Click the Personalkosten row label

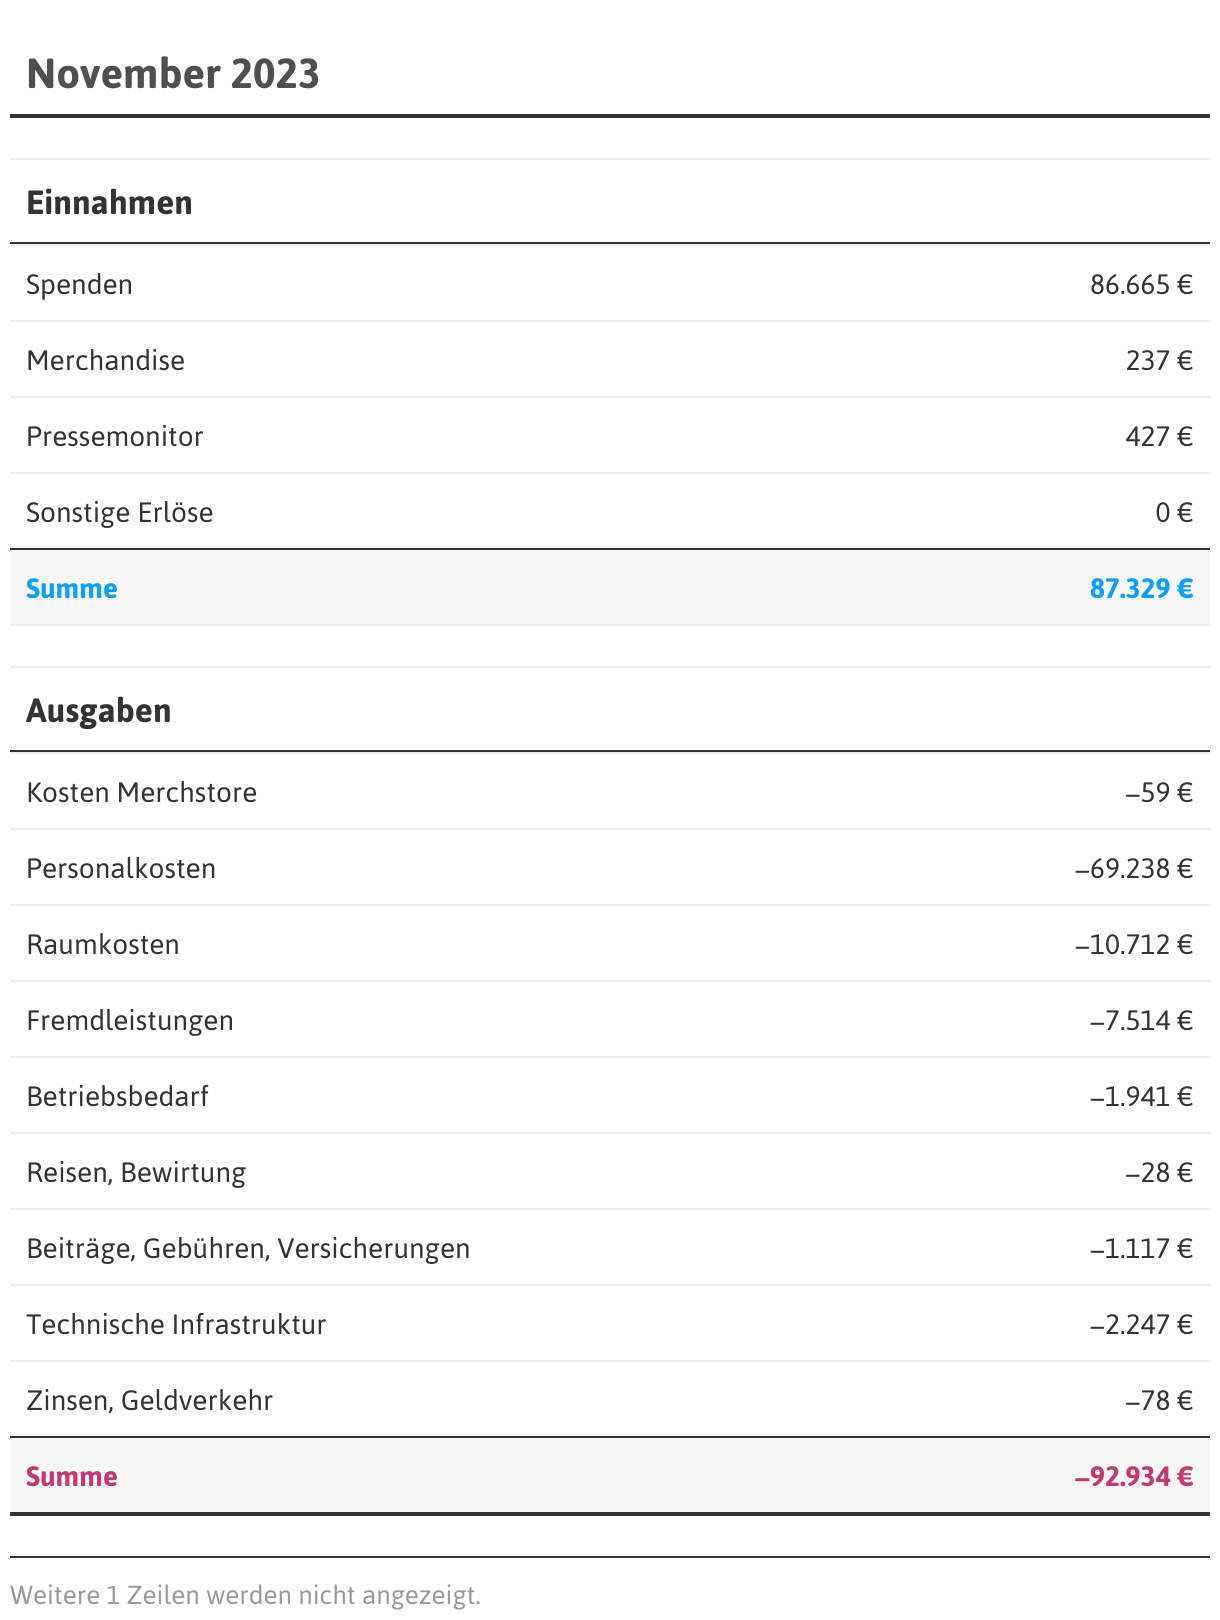(x=121, y=869)
